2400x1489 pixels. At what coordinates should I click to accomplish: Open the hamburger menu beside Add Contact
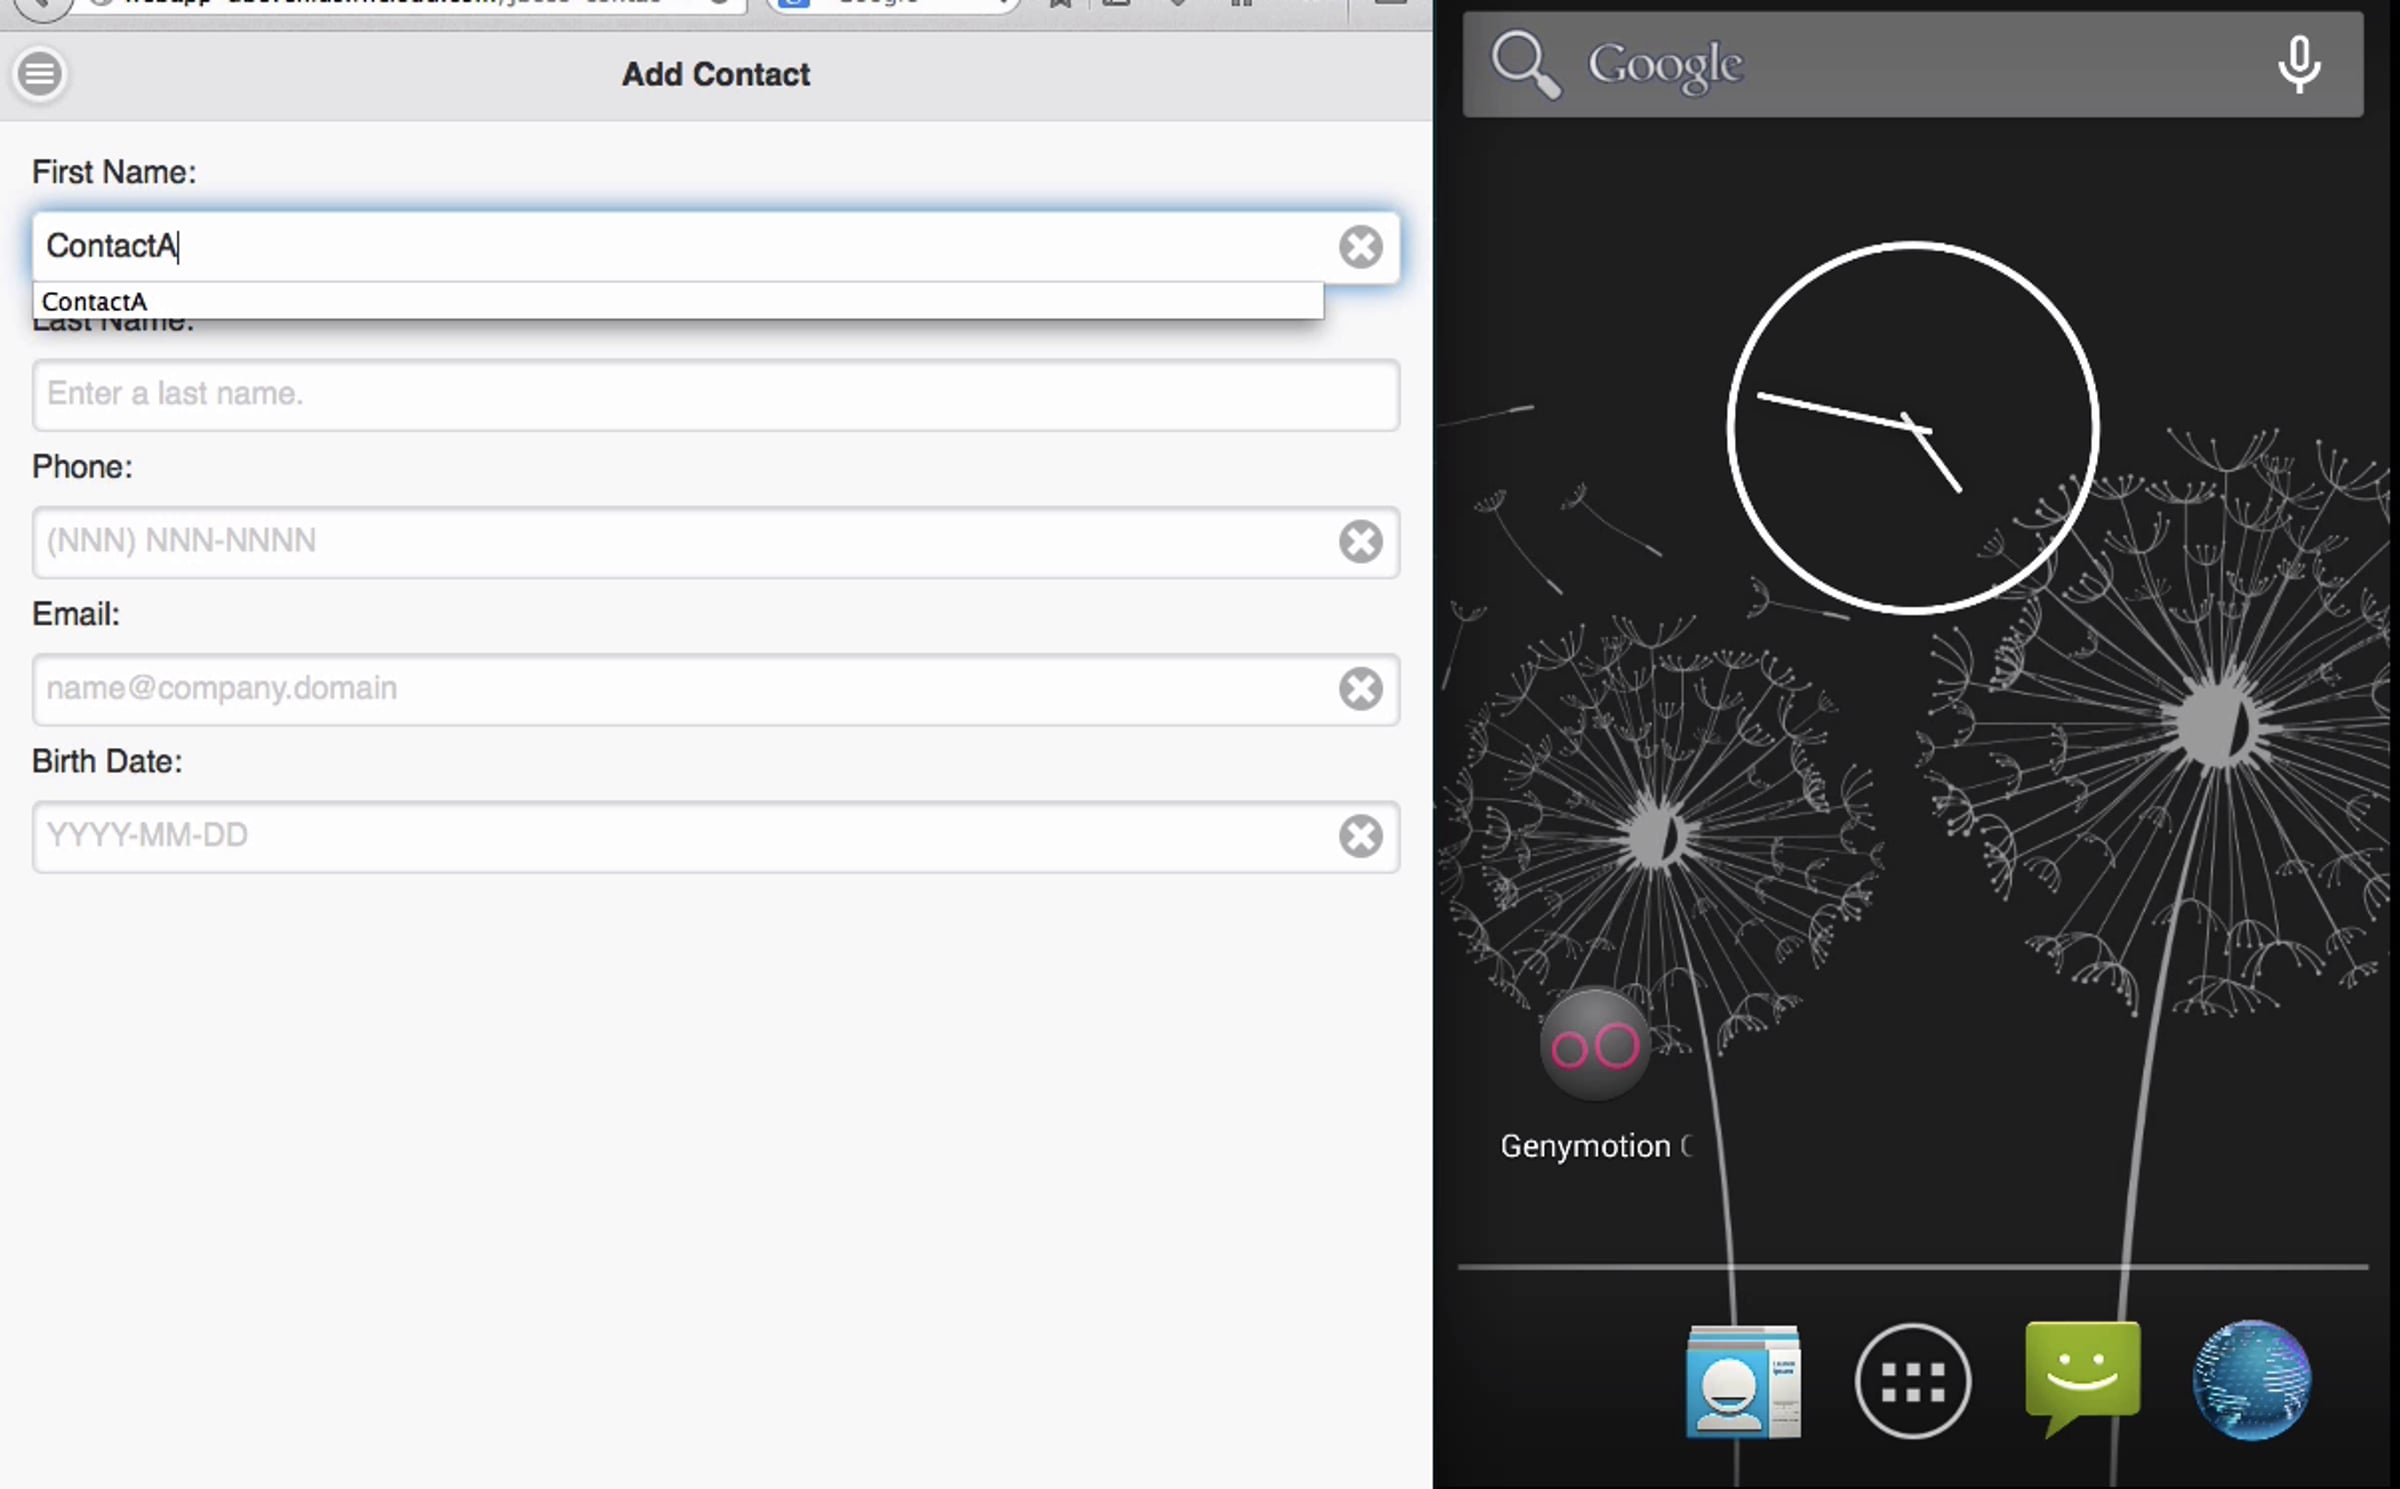click(40, 74)
